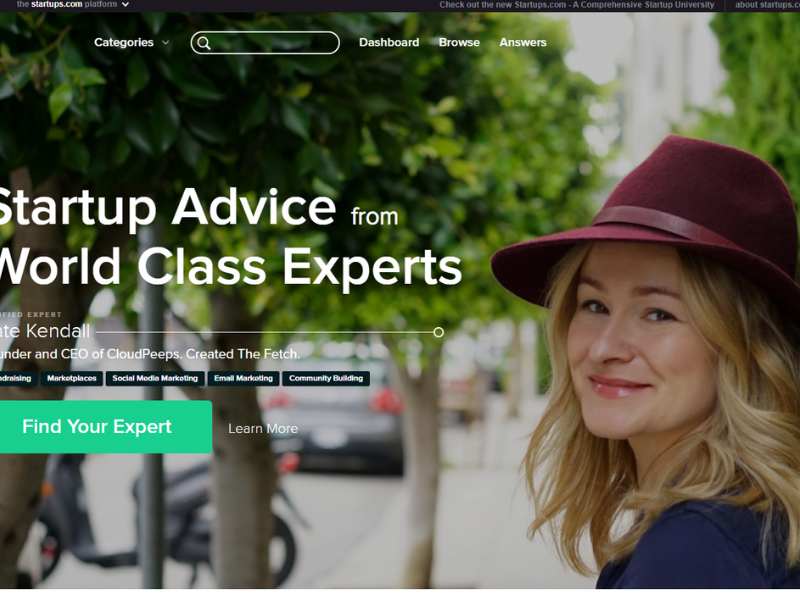Open the Browse menu item

[x=459, y=42]
